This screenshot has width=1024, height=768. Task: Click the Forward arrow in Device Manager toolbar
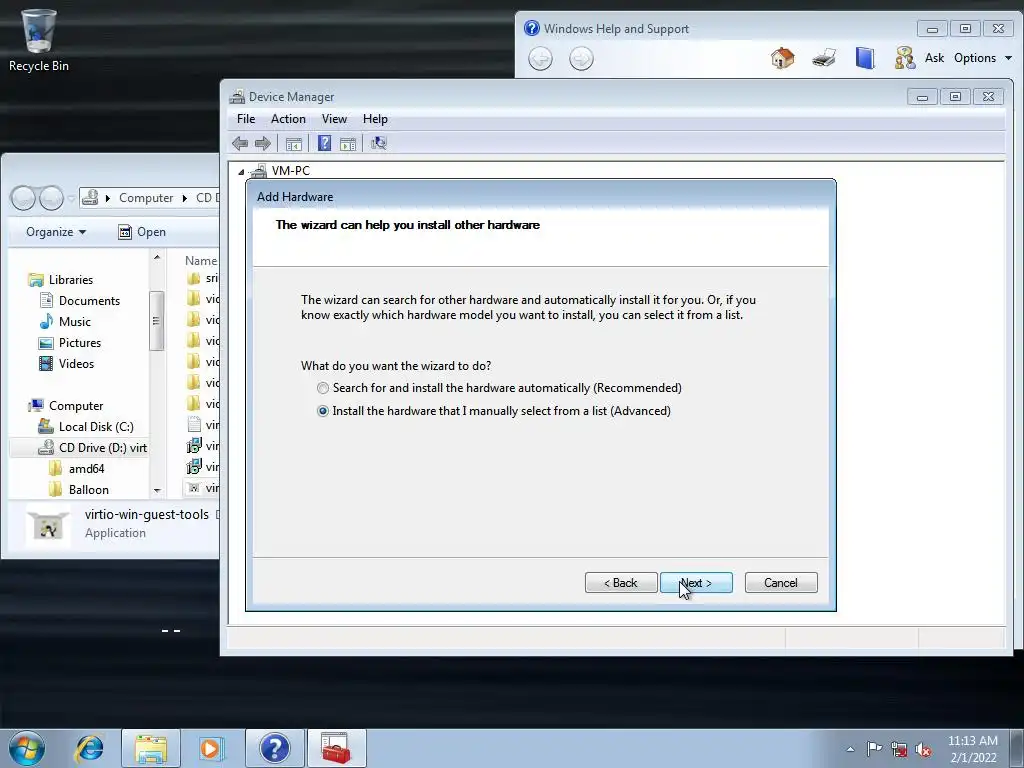263,144
